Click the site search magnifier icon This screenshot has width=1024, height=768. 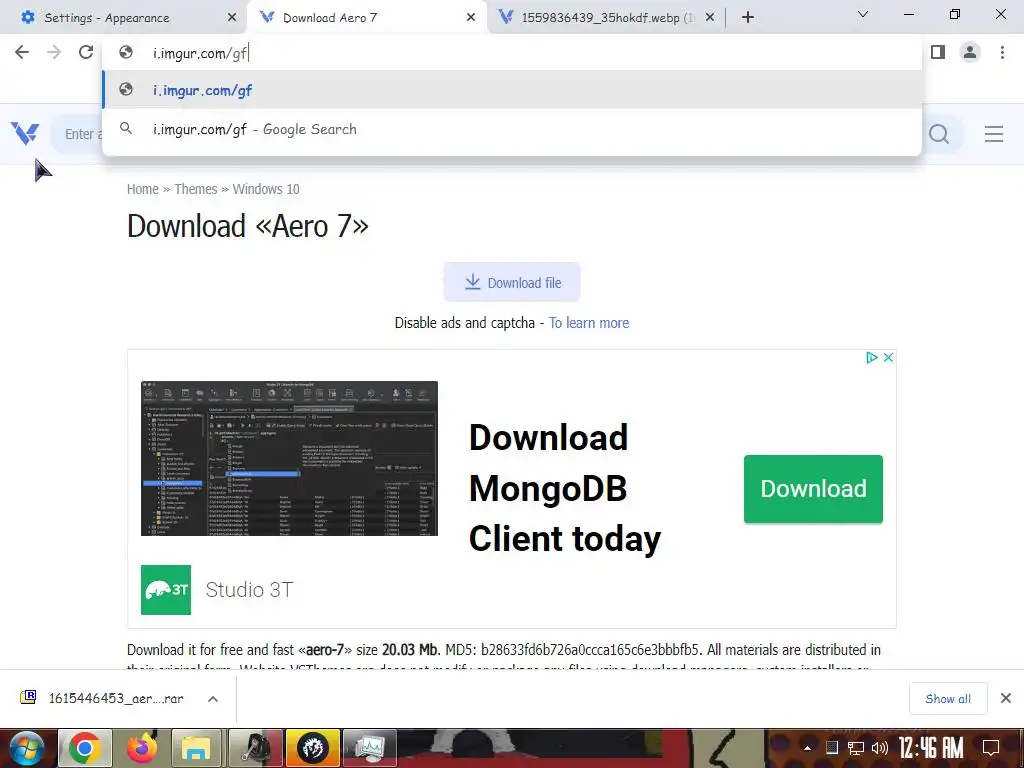[938, 134]
